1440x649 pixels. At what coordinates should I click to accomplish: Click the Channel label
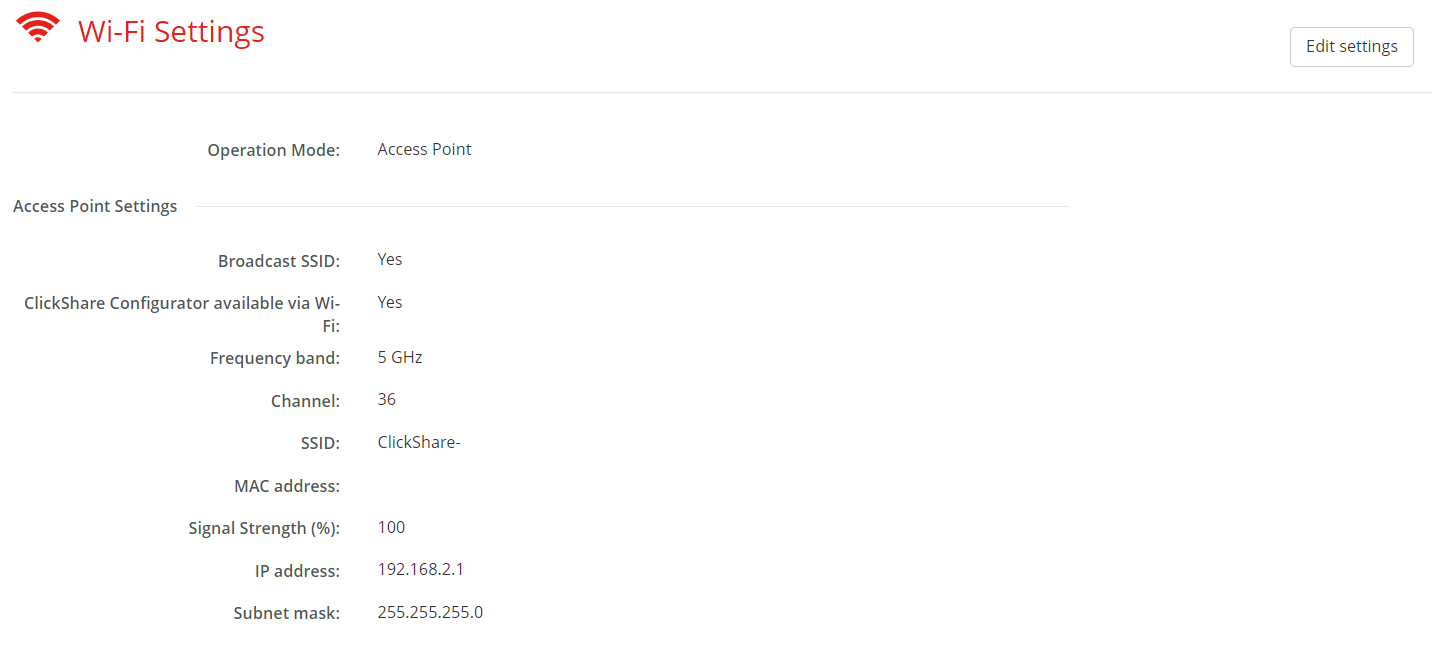point(305,401)
